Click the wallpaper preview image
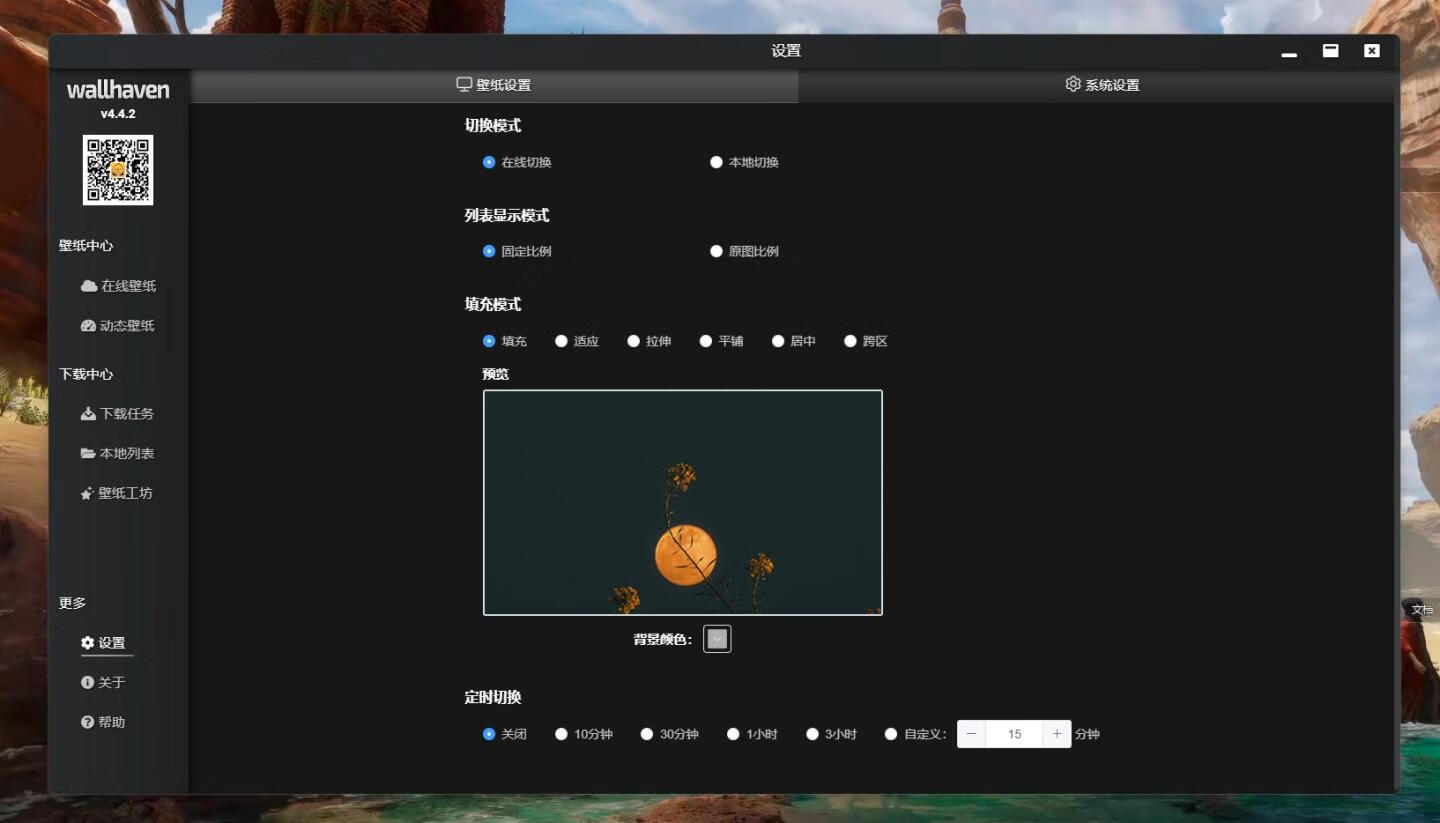Screen dimensions: 1440x823 (682, 502)
